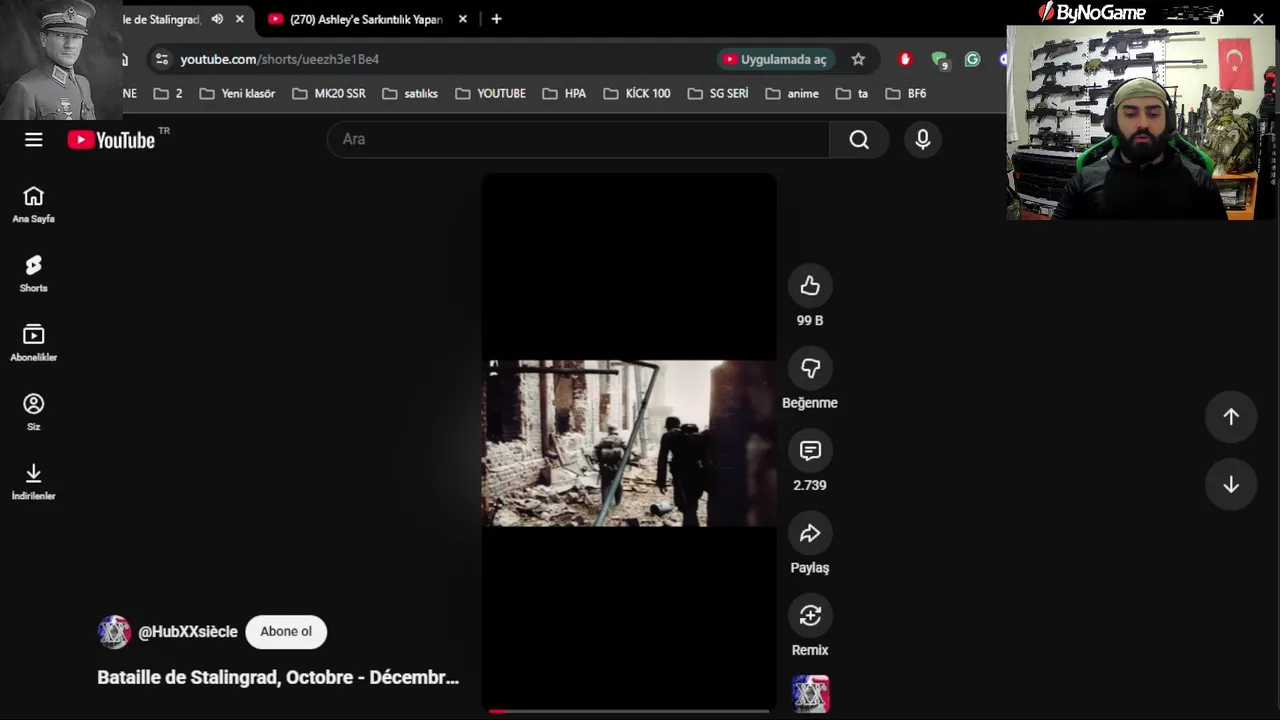Open the Siz profile section
Viewport: 1280px width, 720px height.
click(34, 412)
